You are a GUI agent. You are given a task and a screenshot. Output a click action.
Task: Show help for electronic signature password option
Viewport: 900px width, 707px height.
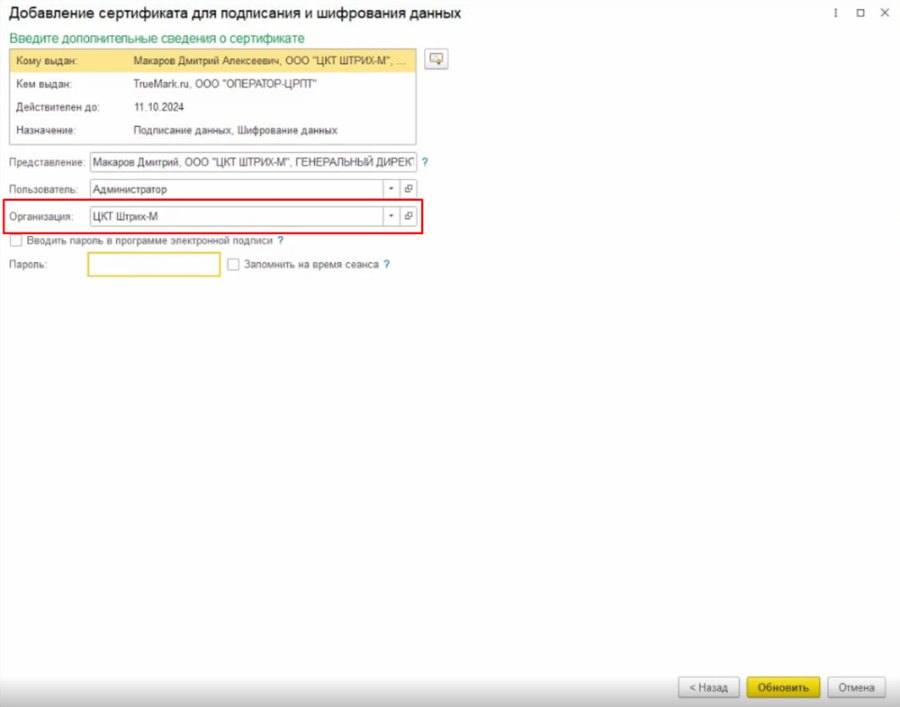click(x=280, y=240)
